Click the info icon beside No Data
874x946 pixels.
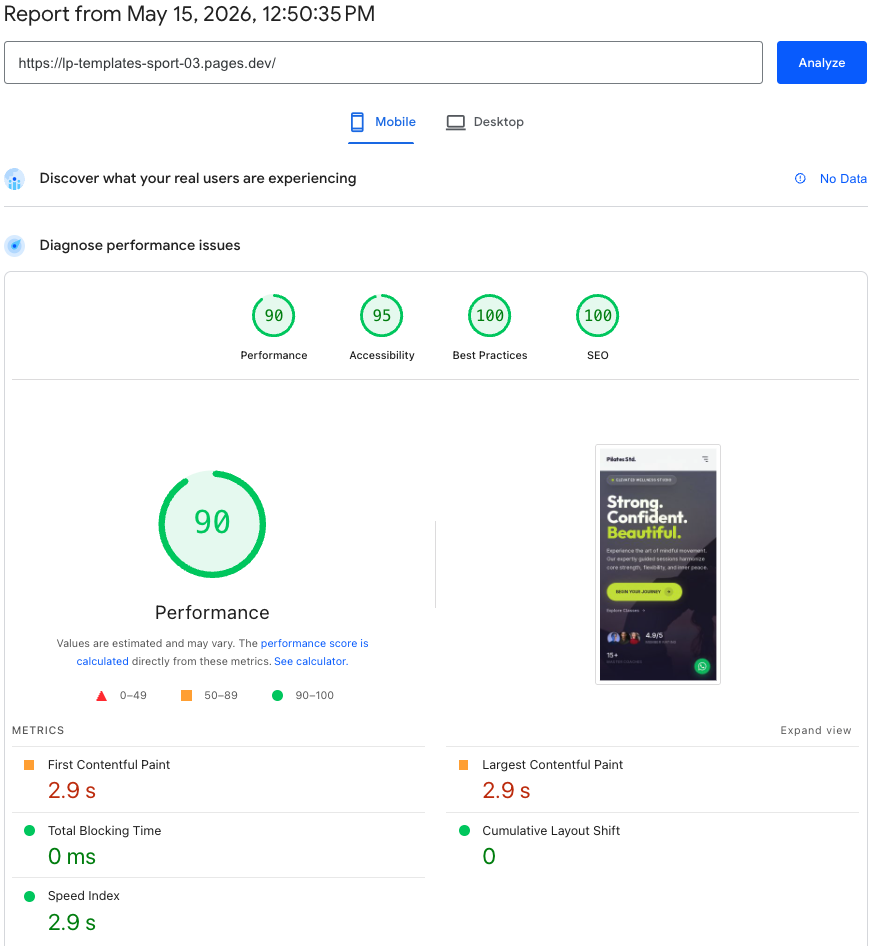[800, 179]
